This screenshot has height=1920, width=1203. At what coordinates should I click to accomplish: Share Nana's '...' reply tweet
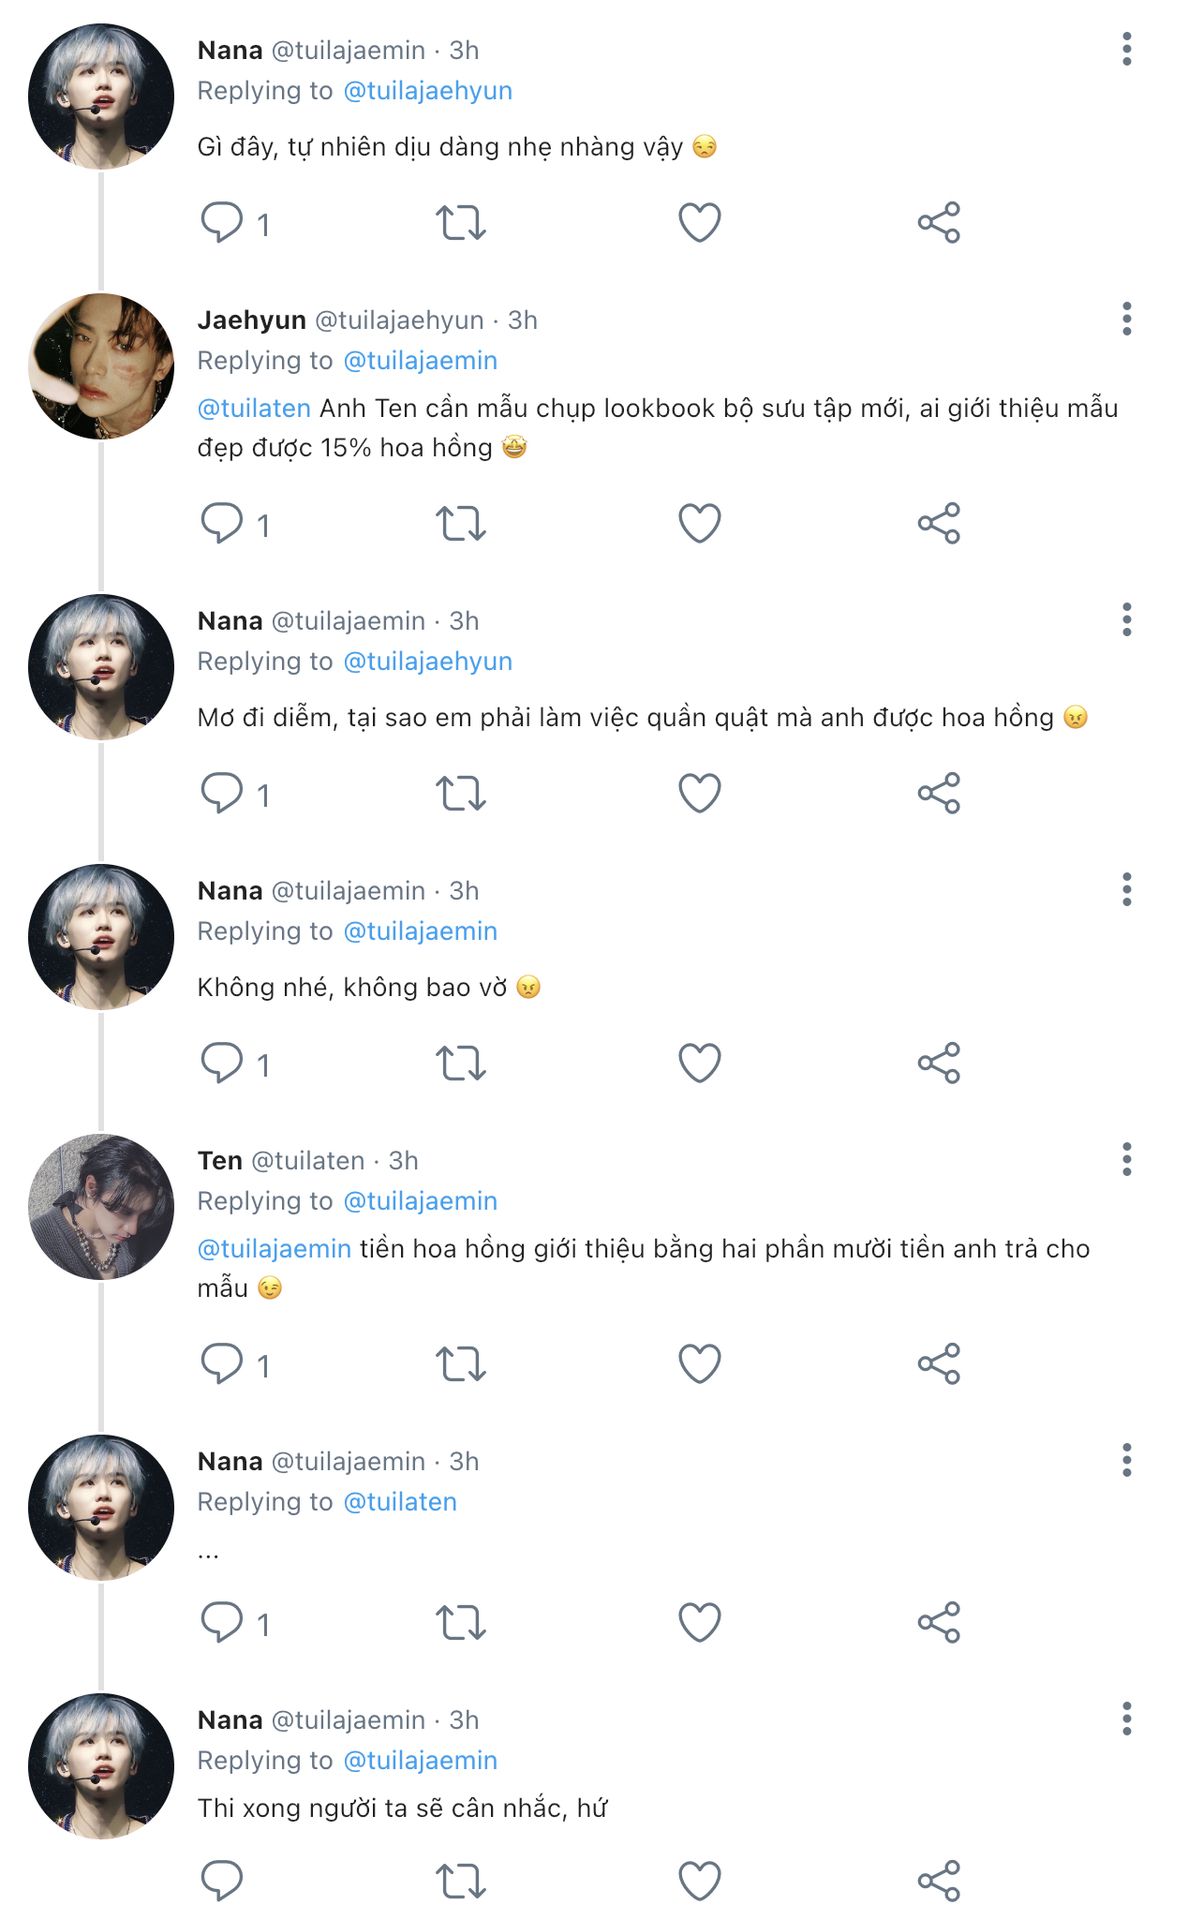tap(938, 1622)
